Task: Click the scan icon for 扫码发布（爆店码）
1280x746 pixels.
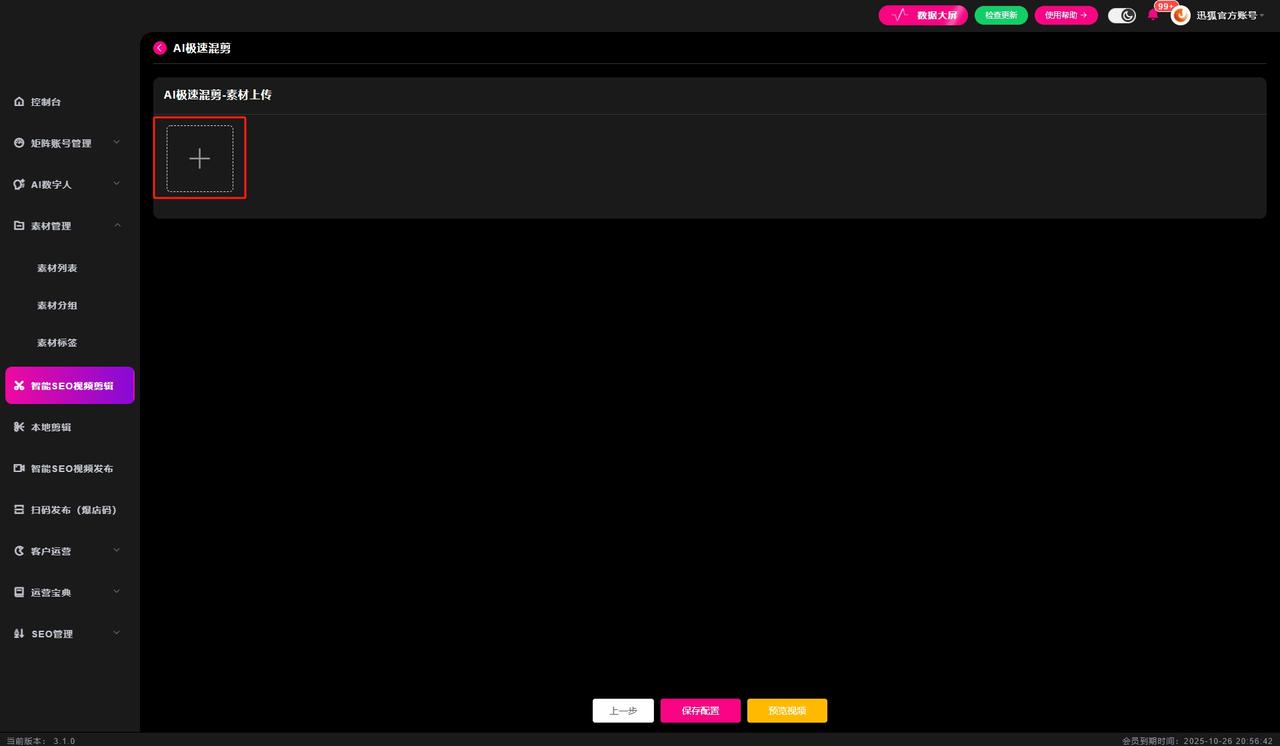Action: 19,510
